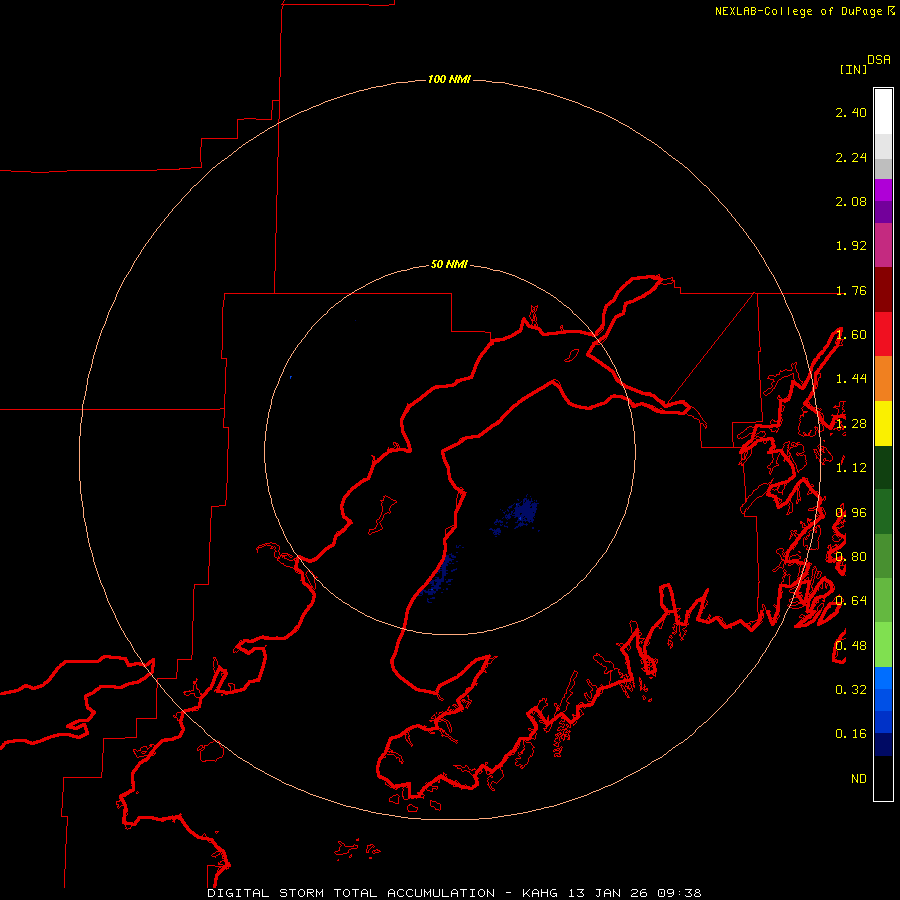Viewport: 900px width, 900px height.
Task: Click the [IN] units label
Action: click(853, 69)
